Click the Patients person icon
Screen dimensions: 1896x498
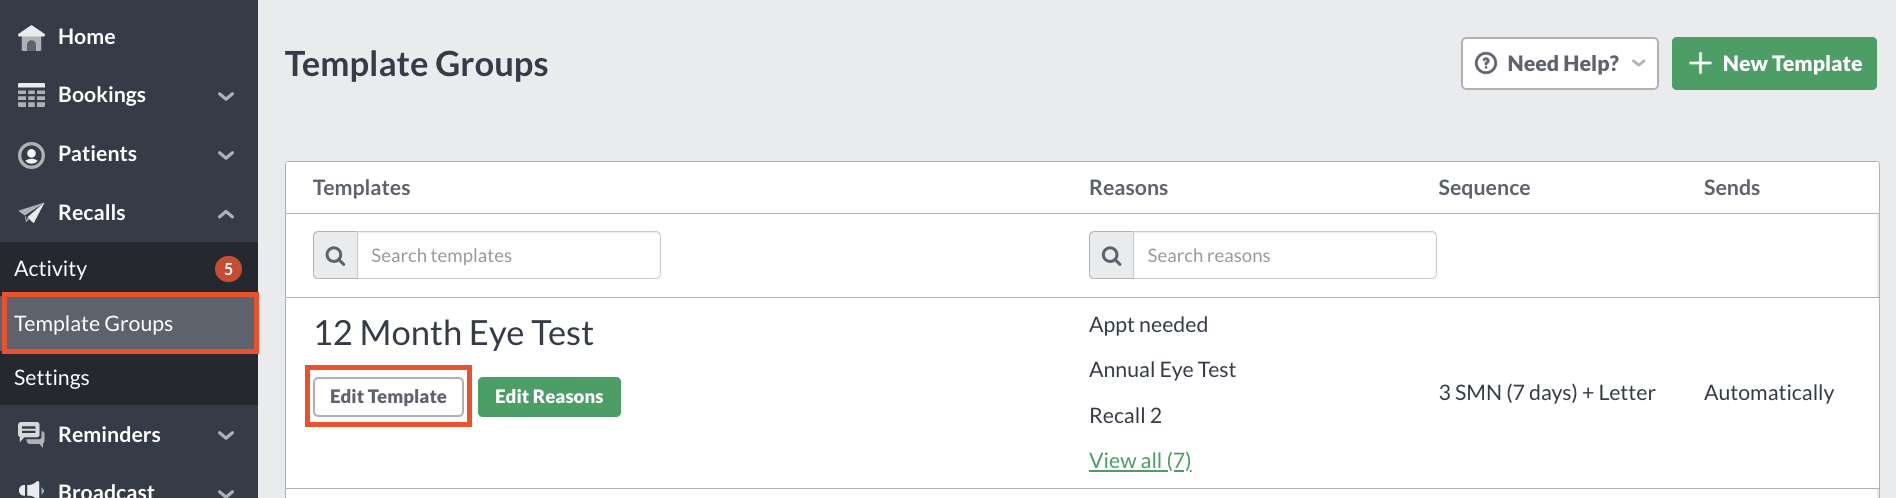31,155
